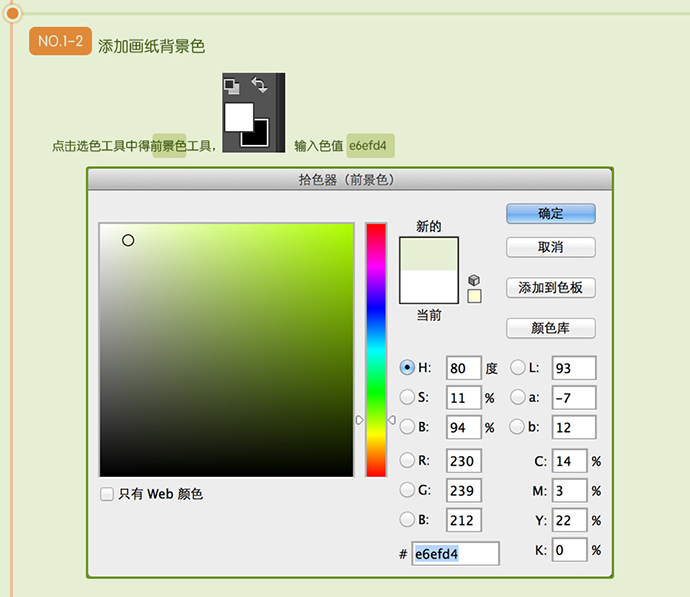Click the vertical rainbow hue slider
The height and width of the screenshot is (597, 690).
(x=375, y=350)
